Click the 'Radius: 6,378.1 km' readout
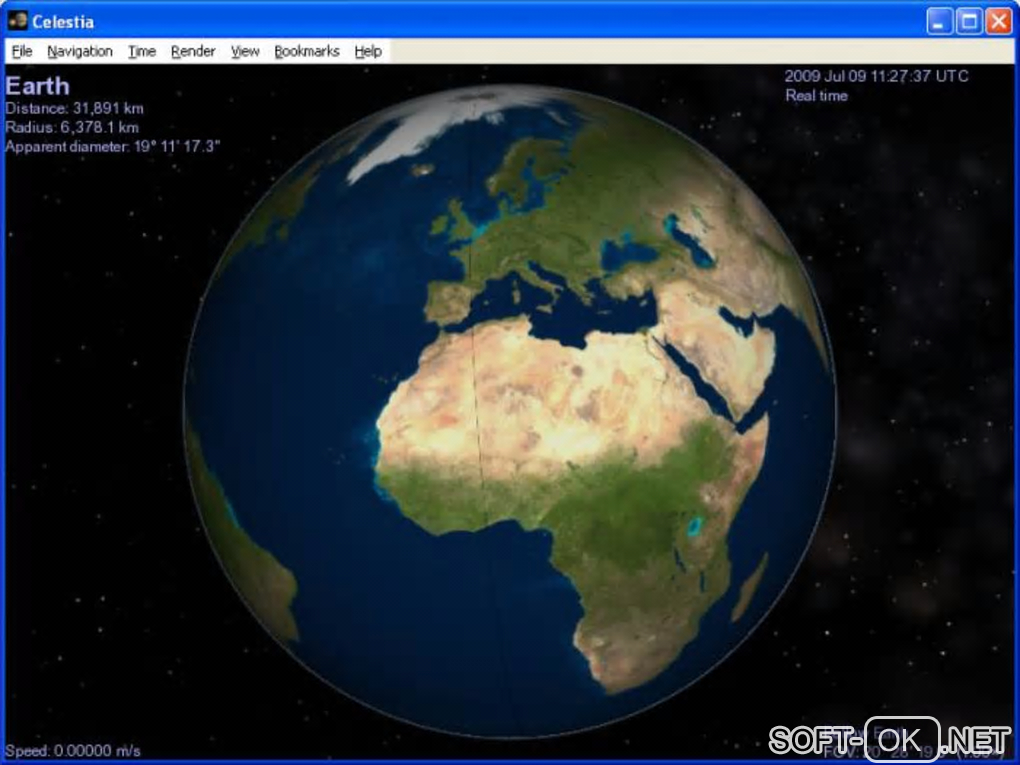The image size is (1020, 765). (72, 128)
